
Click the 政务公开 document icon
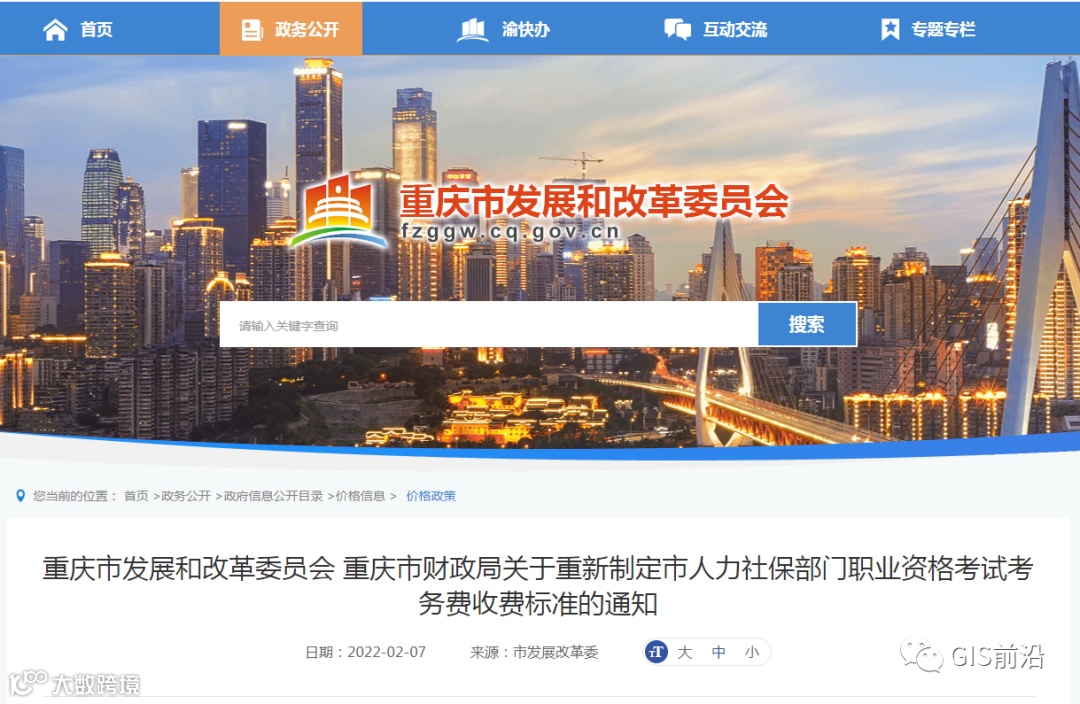coord(252,30)
